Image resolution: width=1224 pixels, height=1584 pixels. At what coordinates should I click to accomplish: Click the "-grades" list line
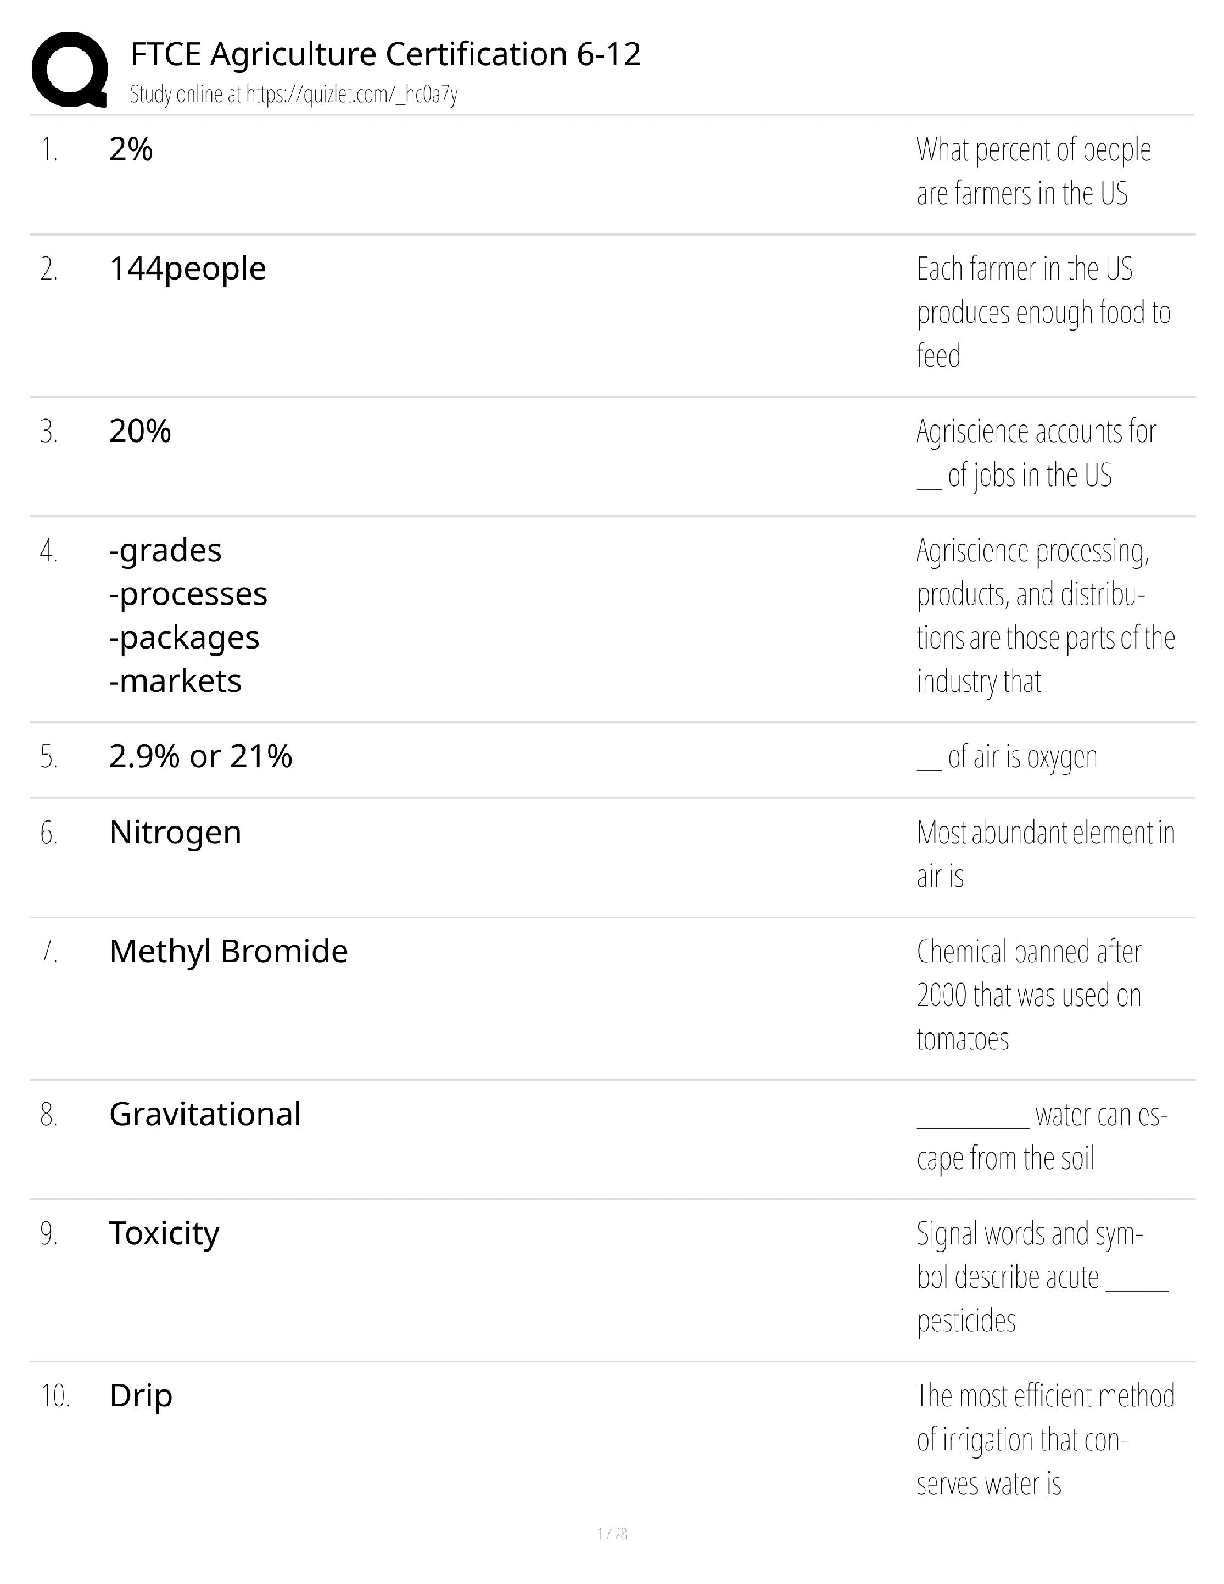[165, 550]
